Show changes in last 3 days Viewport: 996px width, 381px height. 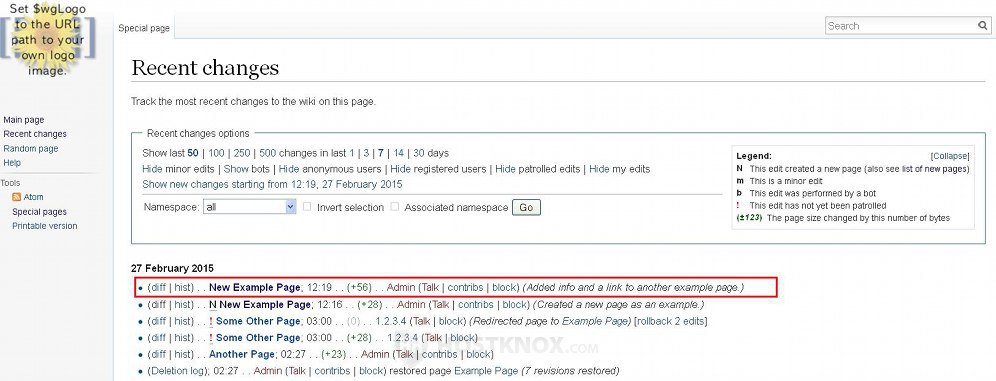click(x=366, y=153)
